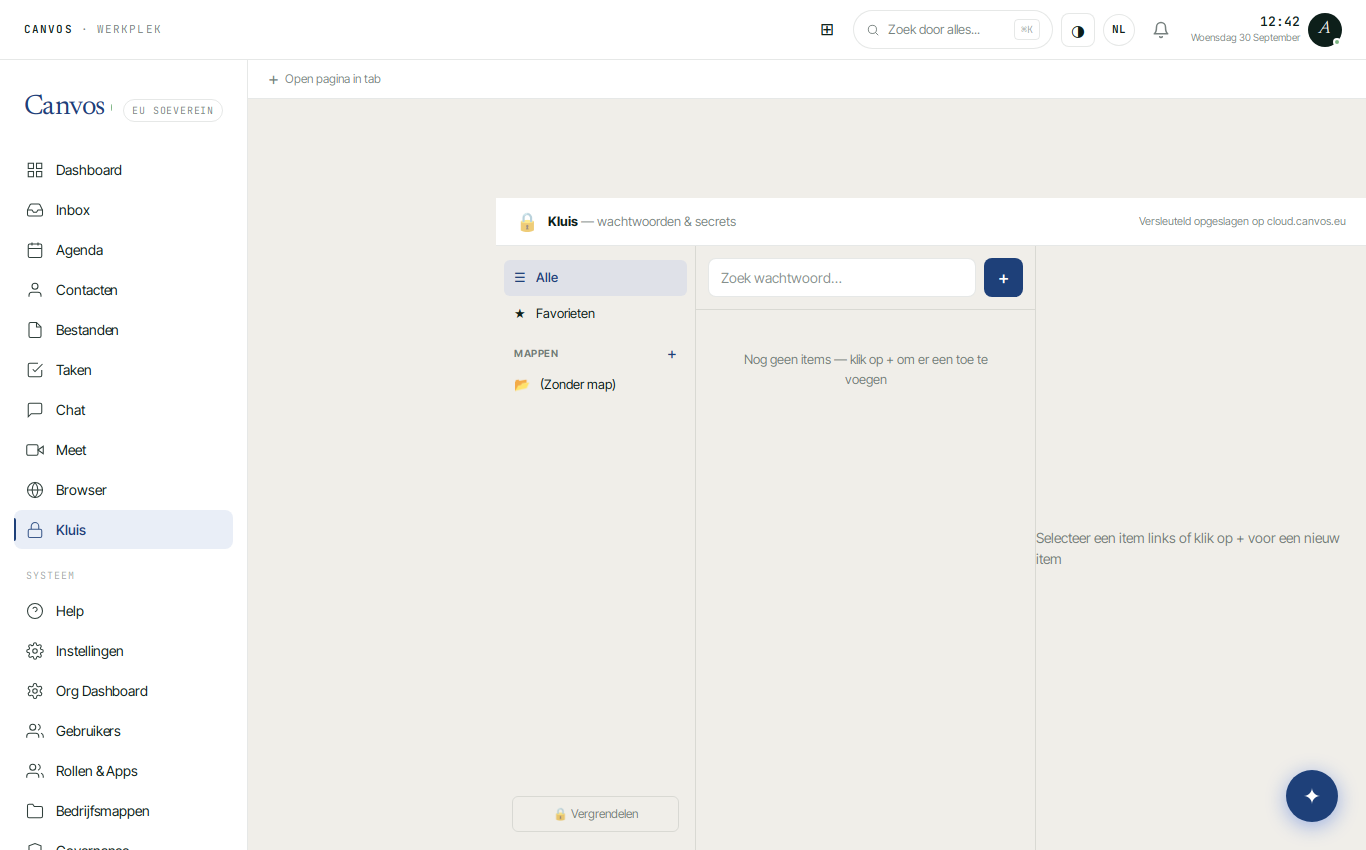Open Meet video section
This screenshot has width=1366, height=850.
tap(123, 450)
